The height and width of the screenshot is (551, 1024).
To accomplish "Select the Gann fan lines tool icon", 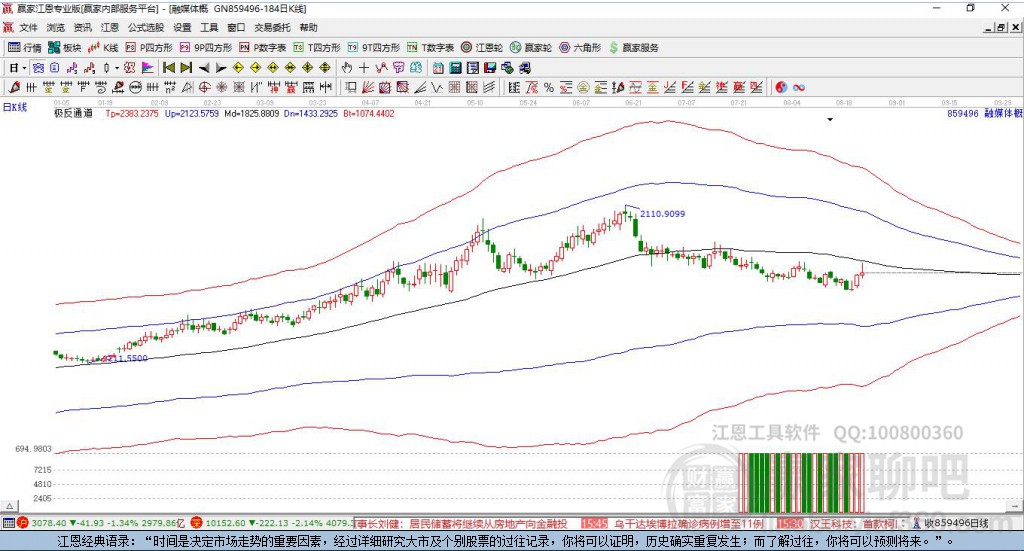I will coord(368,87).
